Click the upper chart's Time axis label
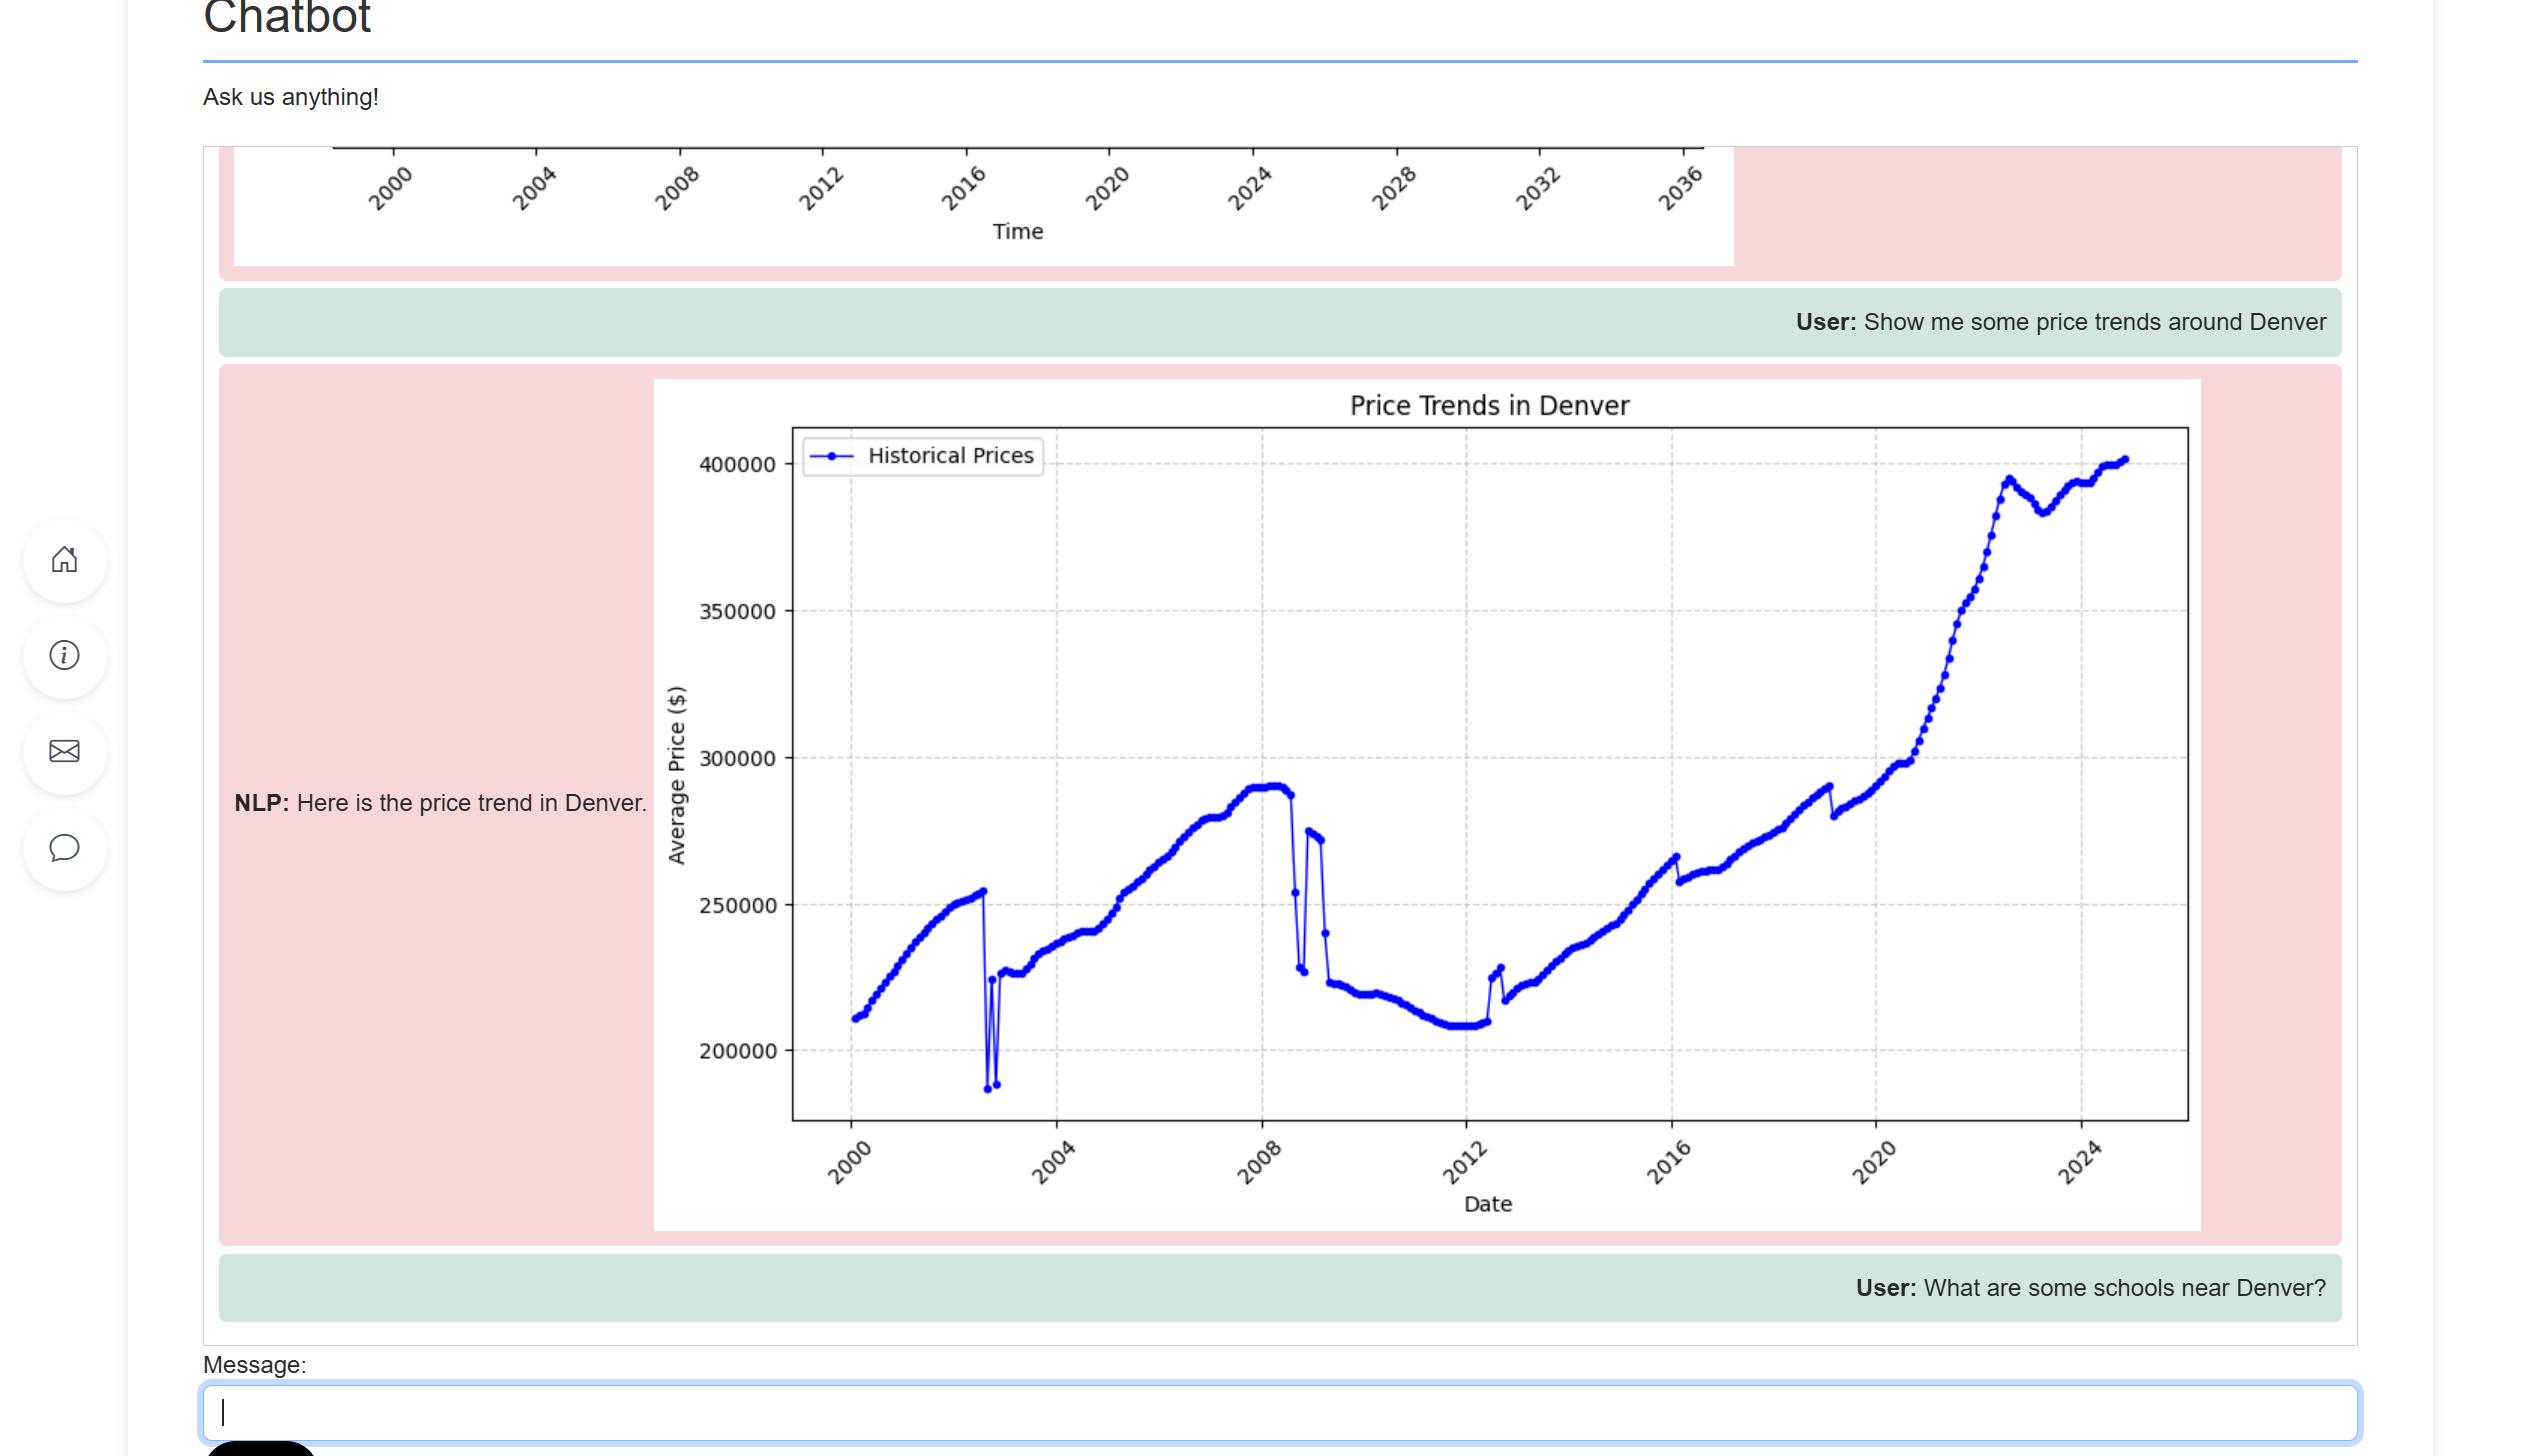2548x1456 pixels. tap(1017, 232)
